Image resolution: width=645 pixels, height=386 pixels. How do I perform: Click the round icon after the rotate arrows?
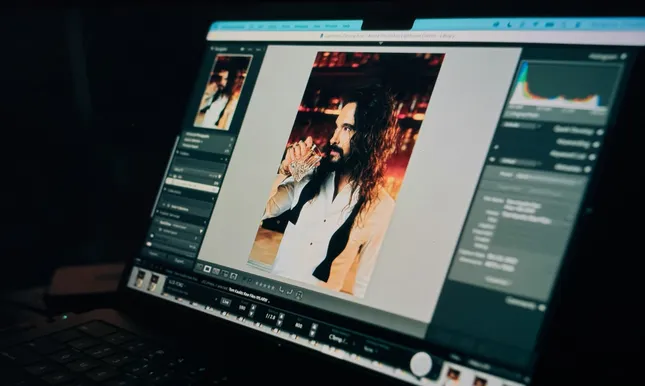point(299,294)
